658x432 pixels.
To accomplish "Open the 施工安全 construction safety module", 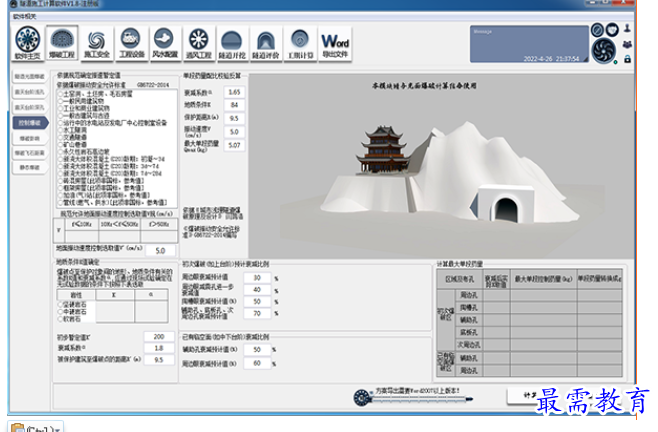I will [x=97, y=43].
